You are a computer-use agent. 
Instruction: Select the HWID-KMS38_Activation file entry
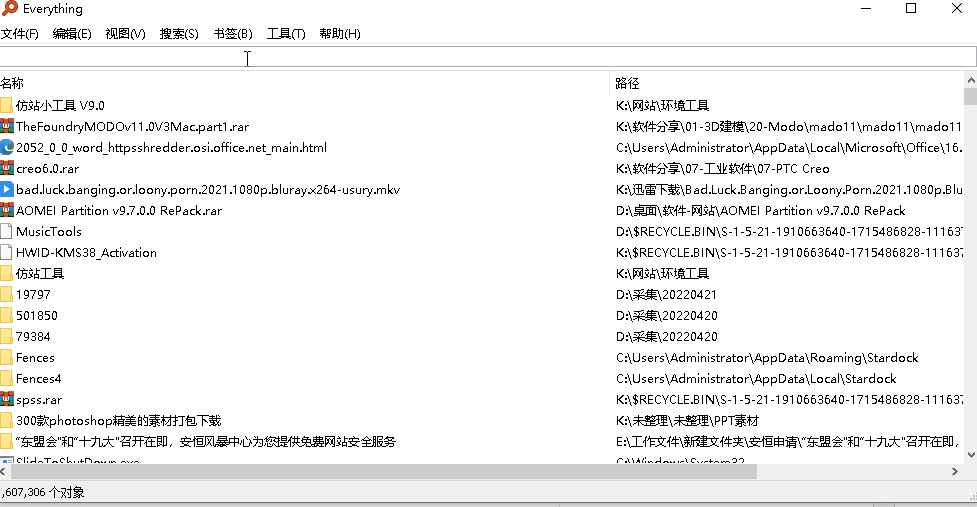tap(86, 253)
